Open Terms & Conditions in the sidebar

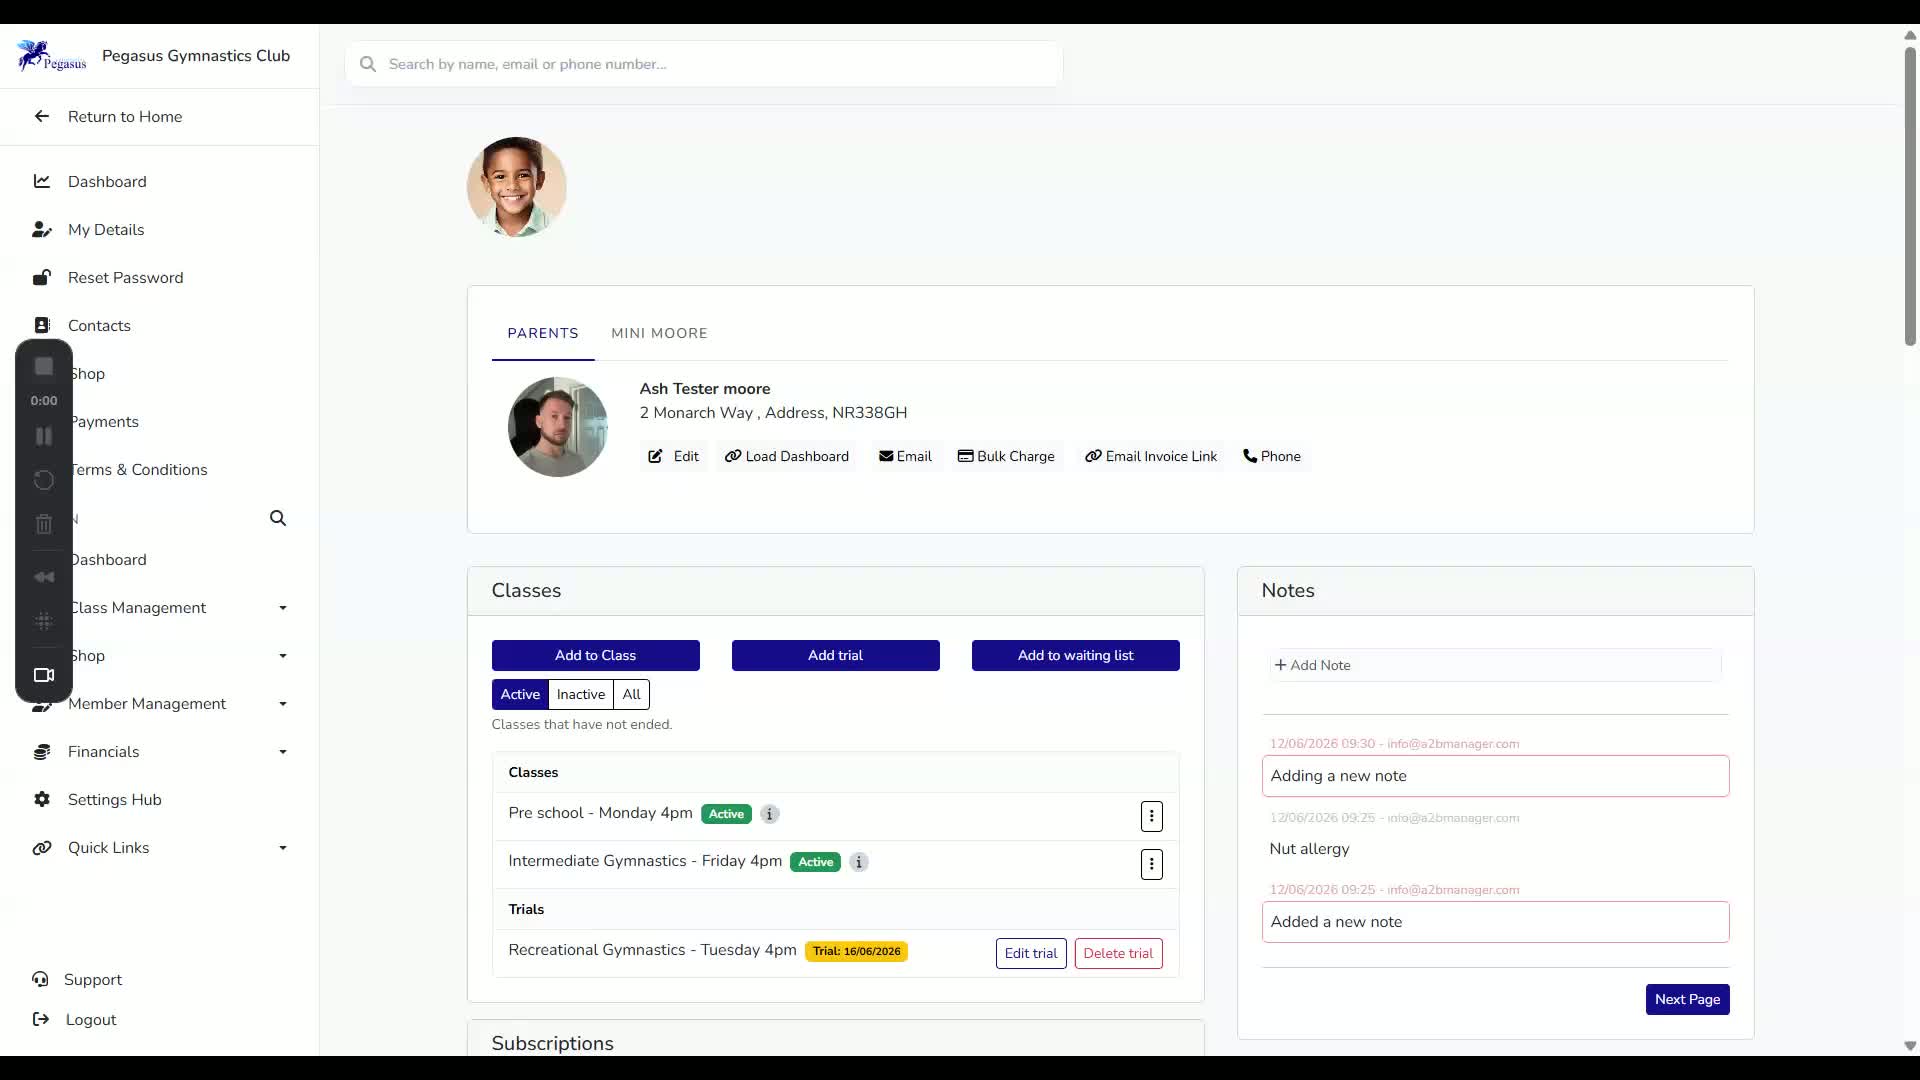click(x=138, y=470)
